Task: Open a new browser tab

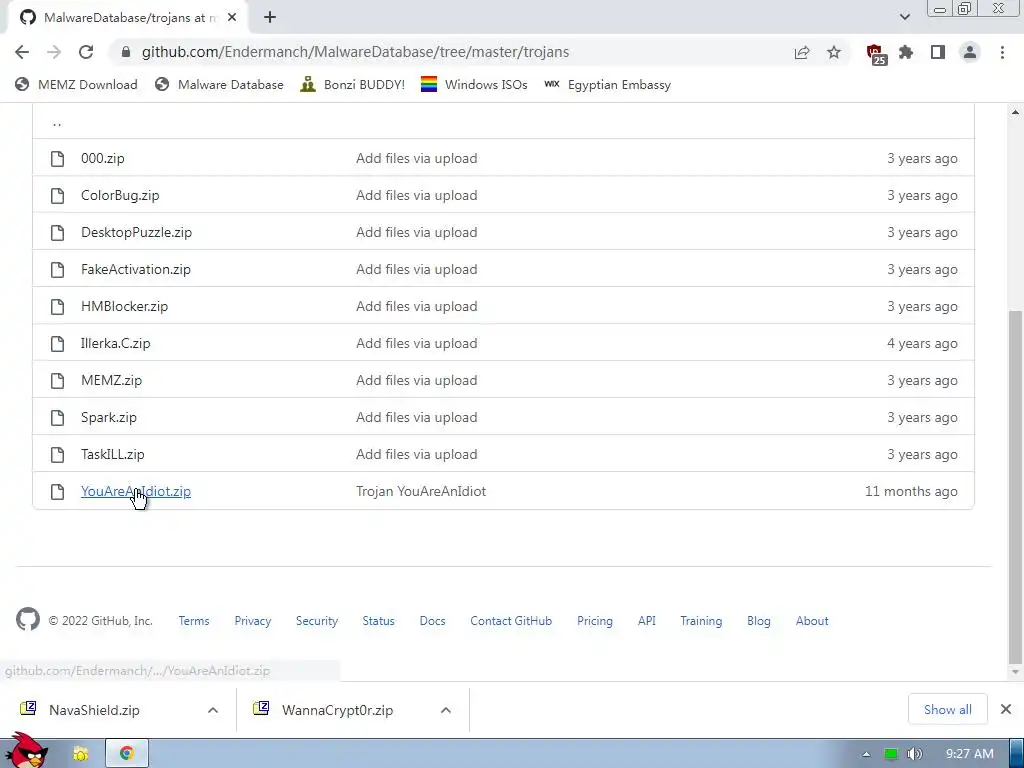Action: click(270, 18)
